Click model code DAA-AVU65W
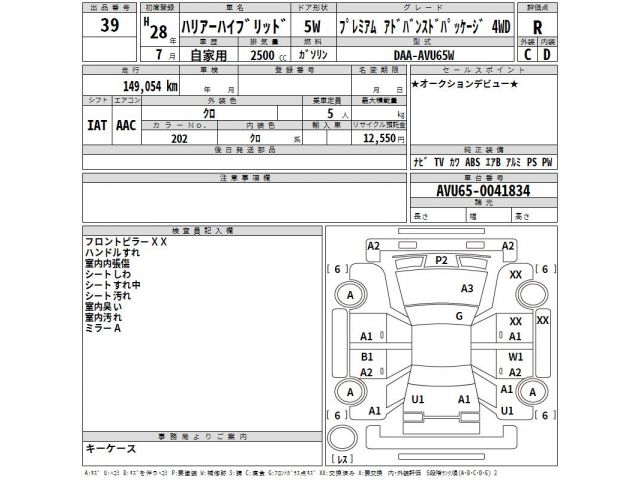The image size is (640, 480). coord(424,55)
